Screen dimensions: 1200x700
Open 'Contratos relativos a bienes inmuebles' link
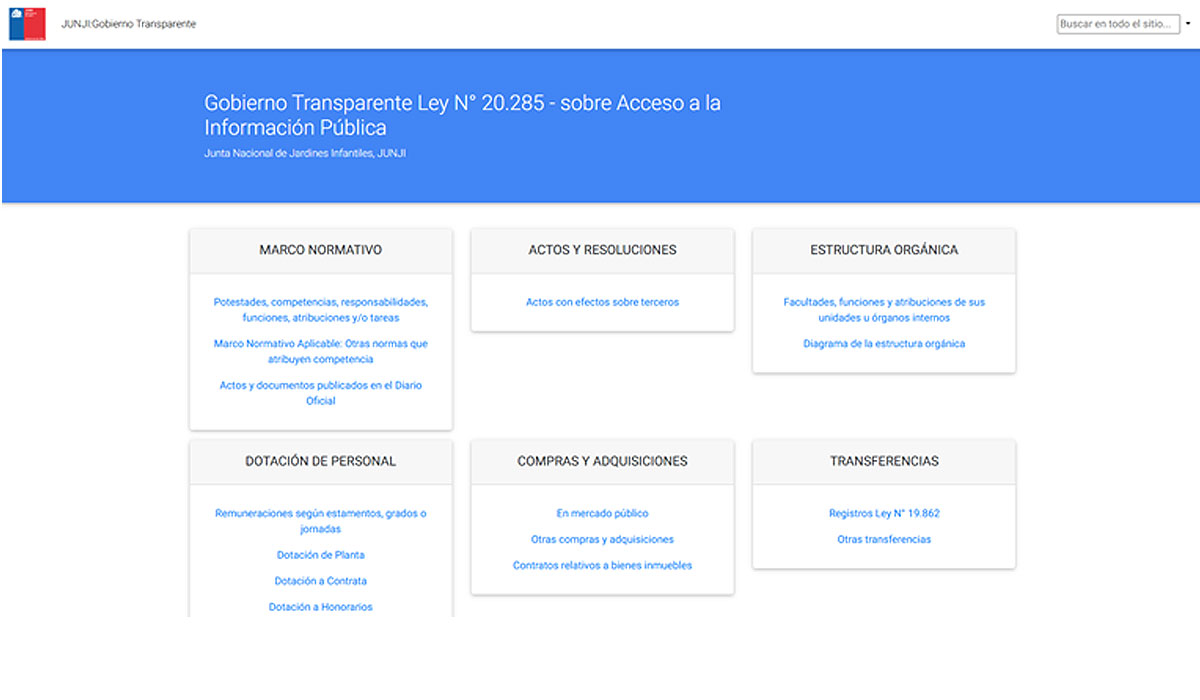[602, 566]
